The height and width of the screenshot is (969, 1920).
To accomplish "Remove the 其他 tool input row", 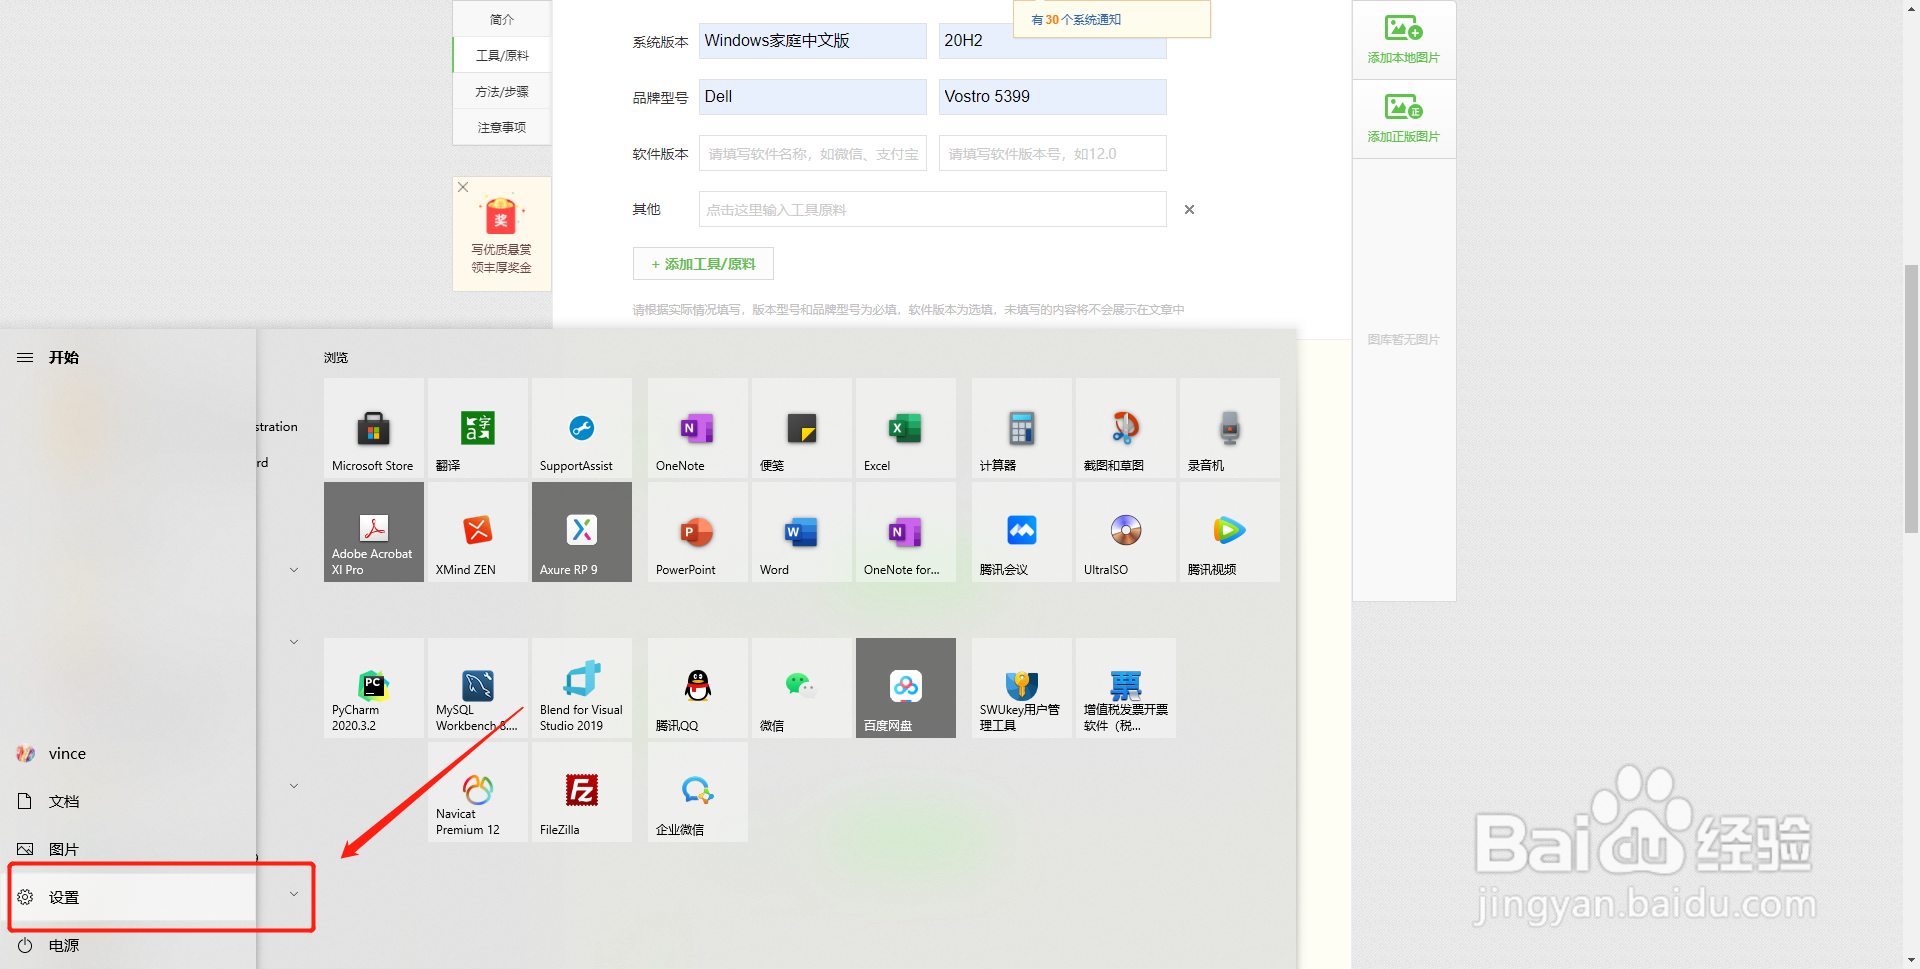I will [x=1189, y=210].
